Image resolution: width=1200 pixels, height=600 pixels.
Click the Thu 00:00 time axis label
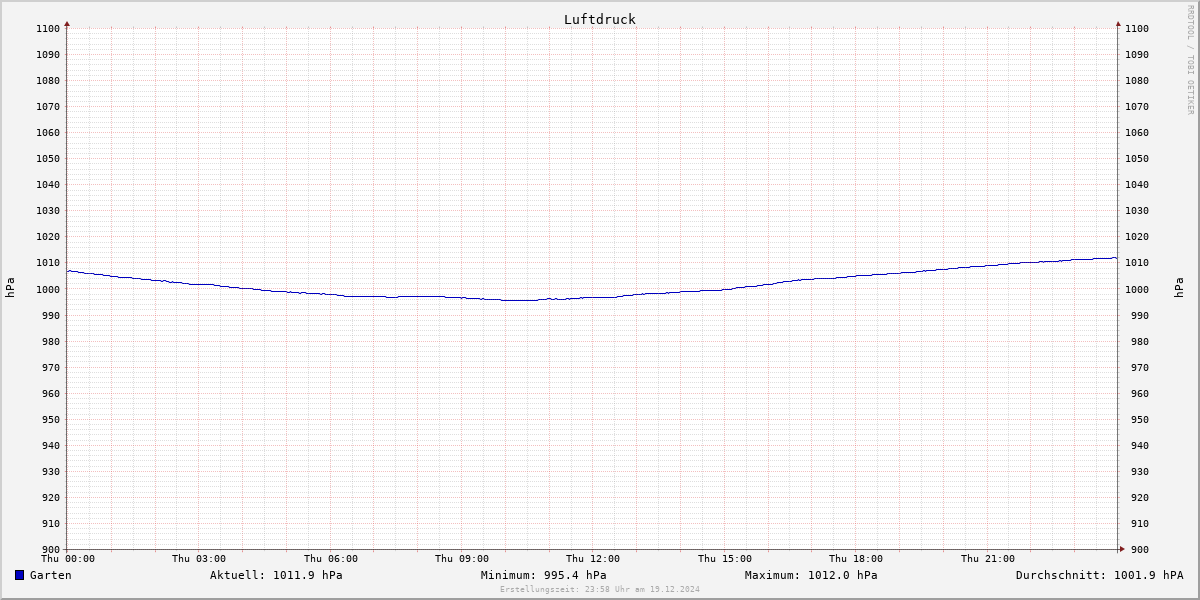pos(68,559)
